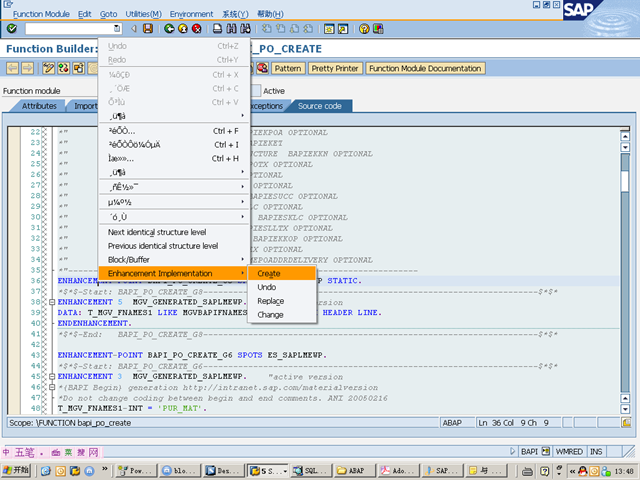640x480 pixels.
Task: Click the yellow Exit icon
Action: pos(183,29)
